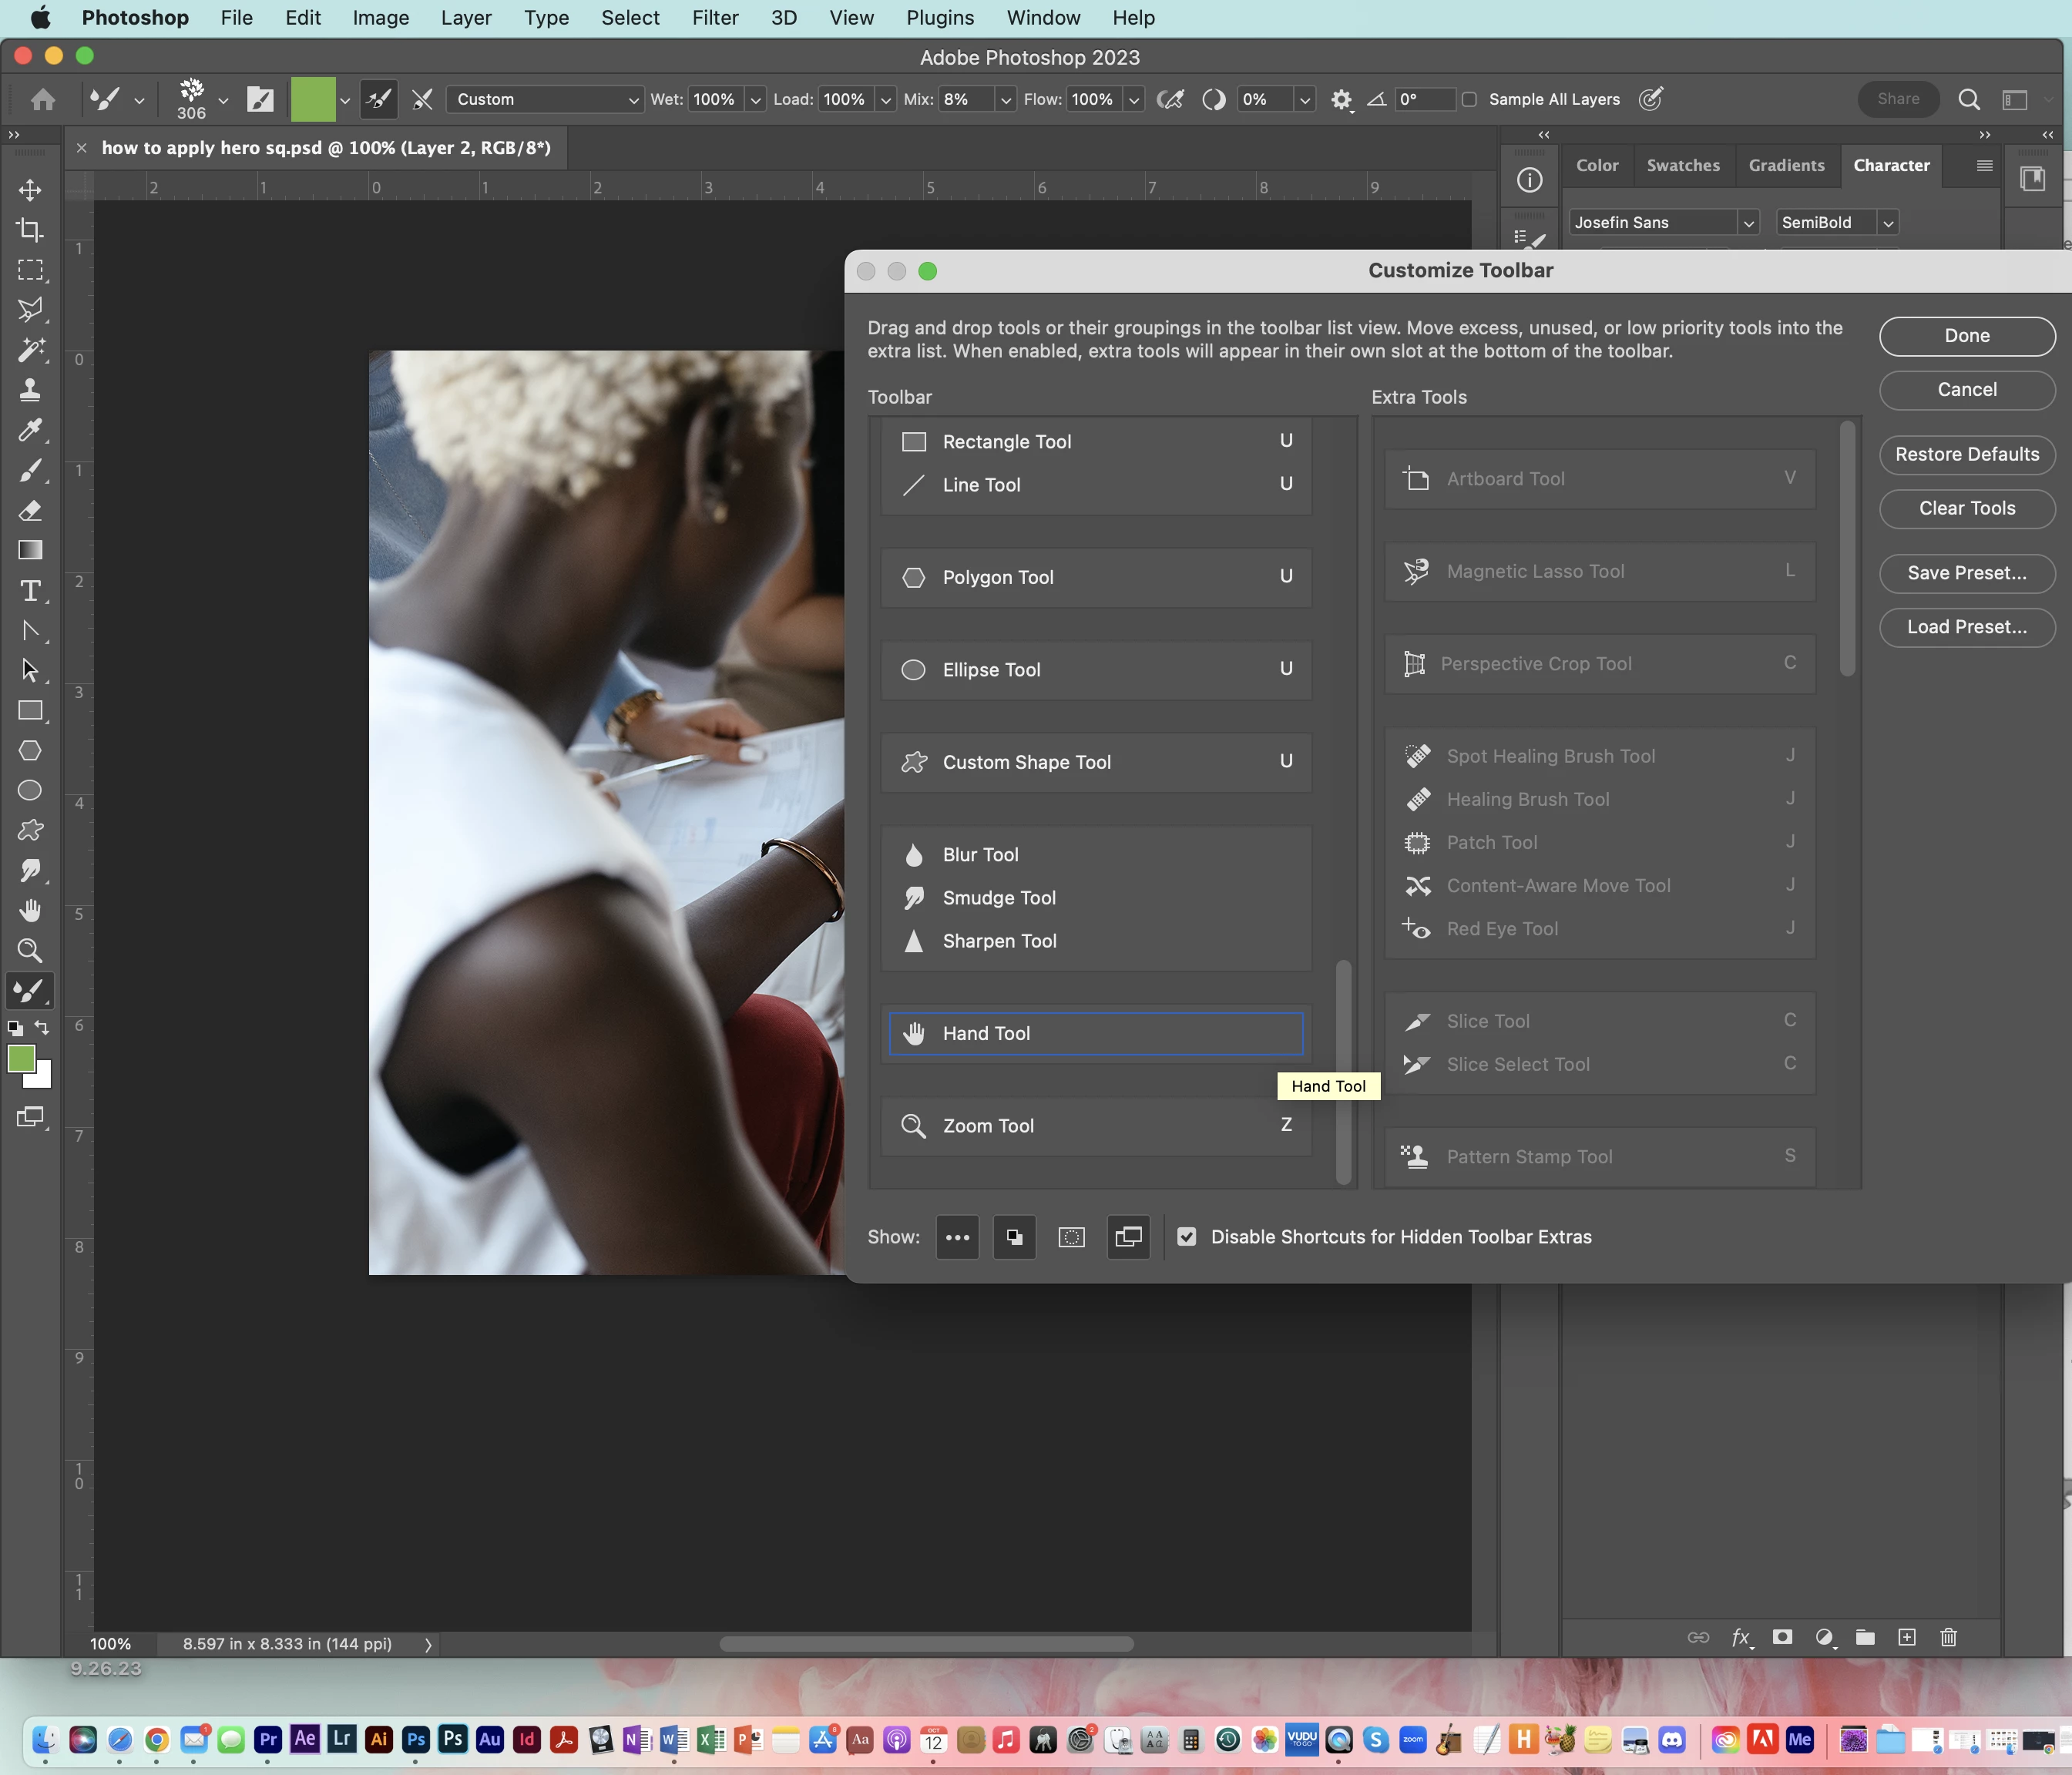Switch to the Swatches tab

click(1682, 166)
